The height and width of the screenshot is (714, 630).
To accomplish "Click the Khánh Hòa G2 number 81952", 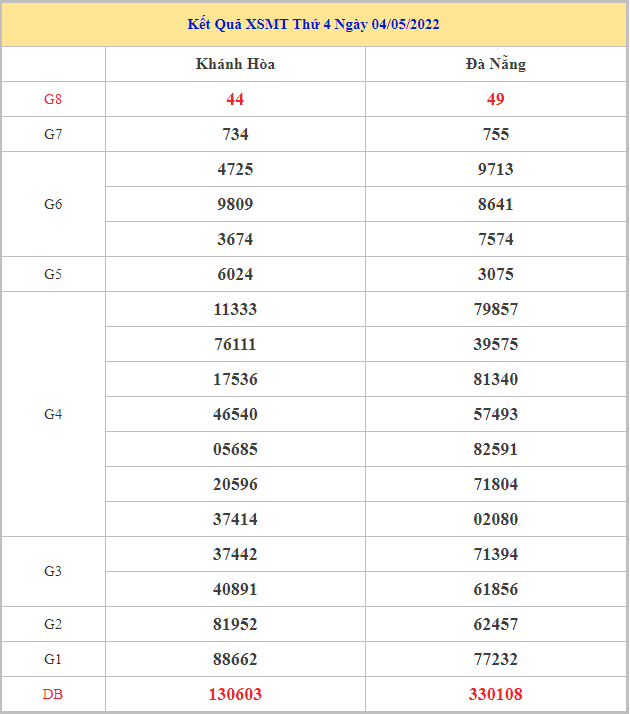I will point(235,624).
